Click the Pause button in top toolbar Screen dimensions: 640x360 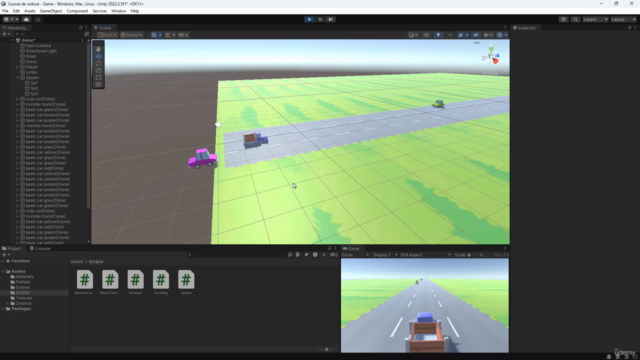pos(320,19)
